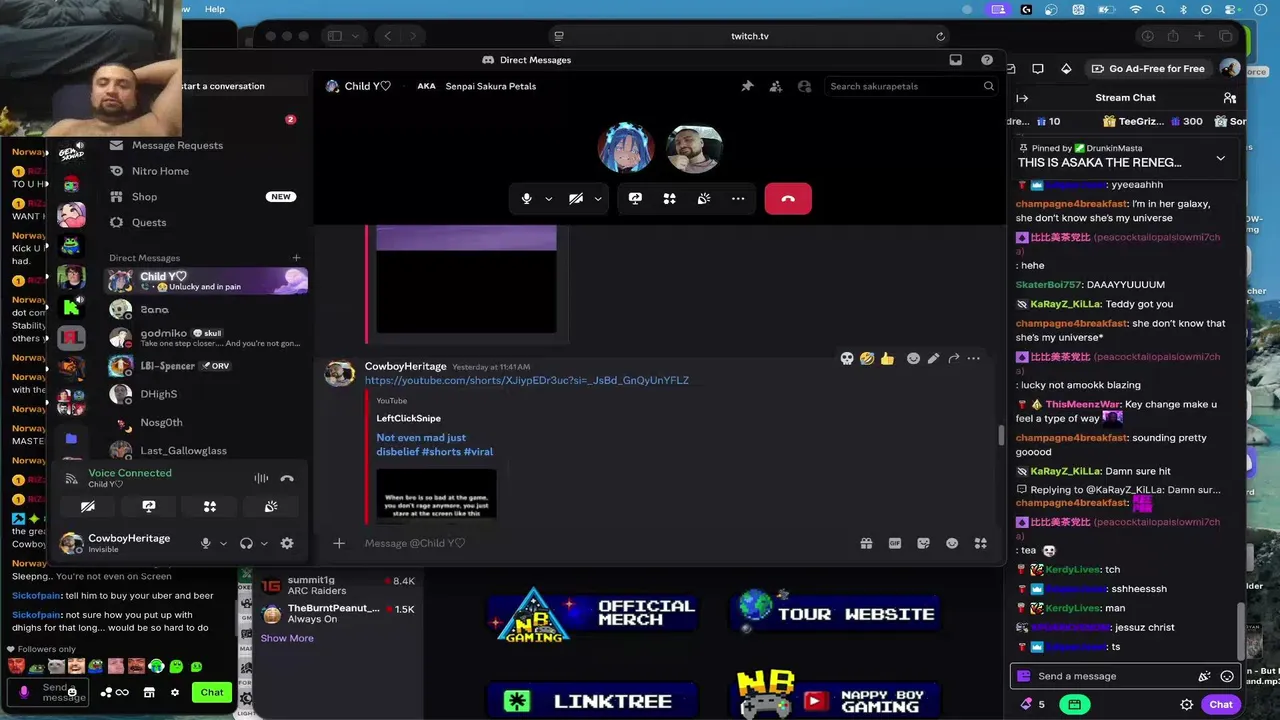1280x720 pixels.
Task: Toggle camera button in Voice Connected panel
Action: [88, 507]
